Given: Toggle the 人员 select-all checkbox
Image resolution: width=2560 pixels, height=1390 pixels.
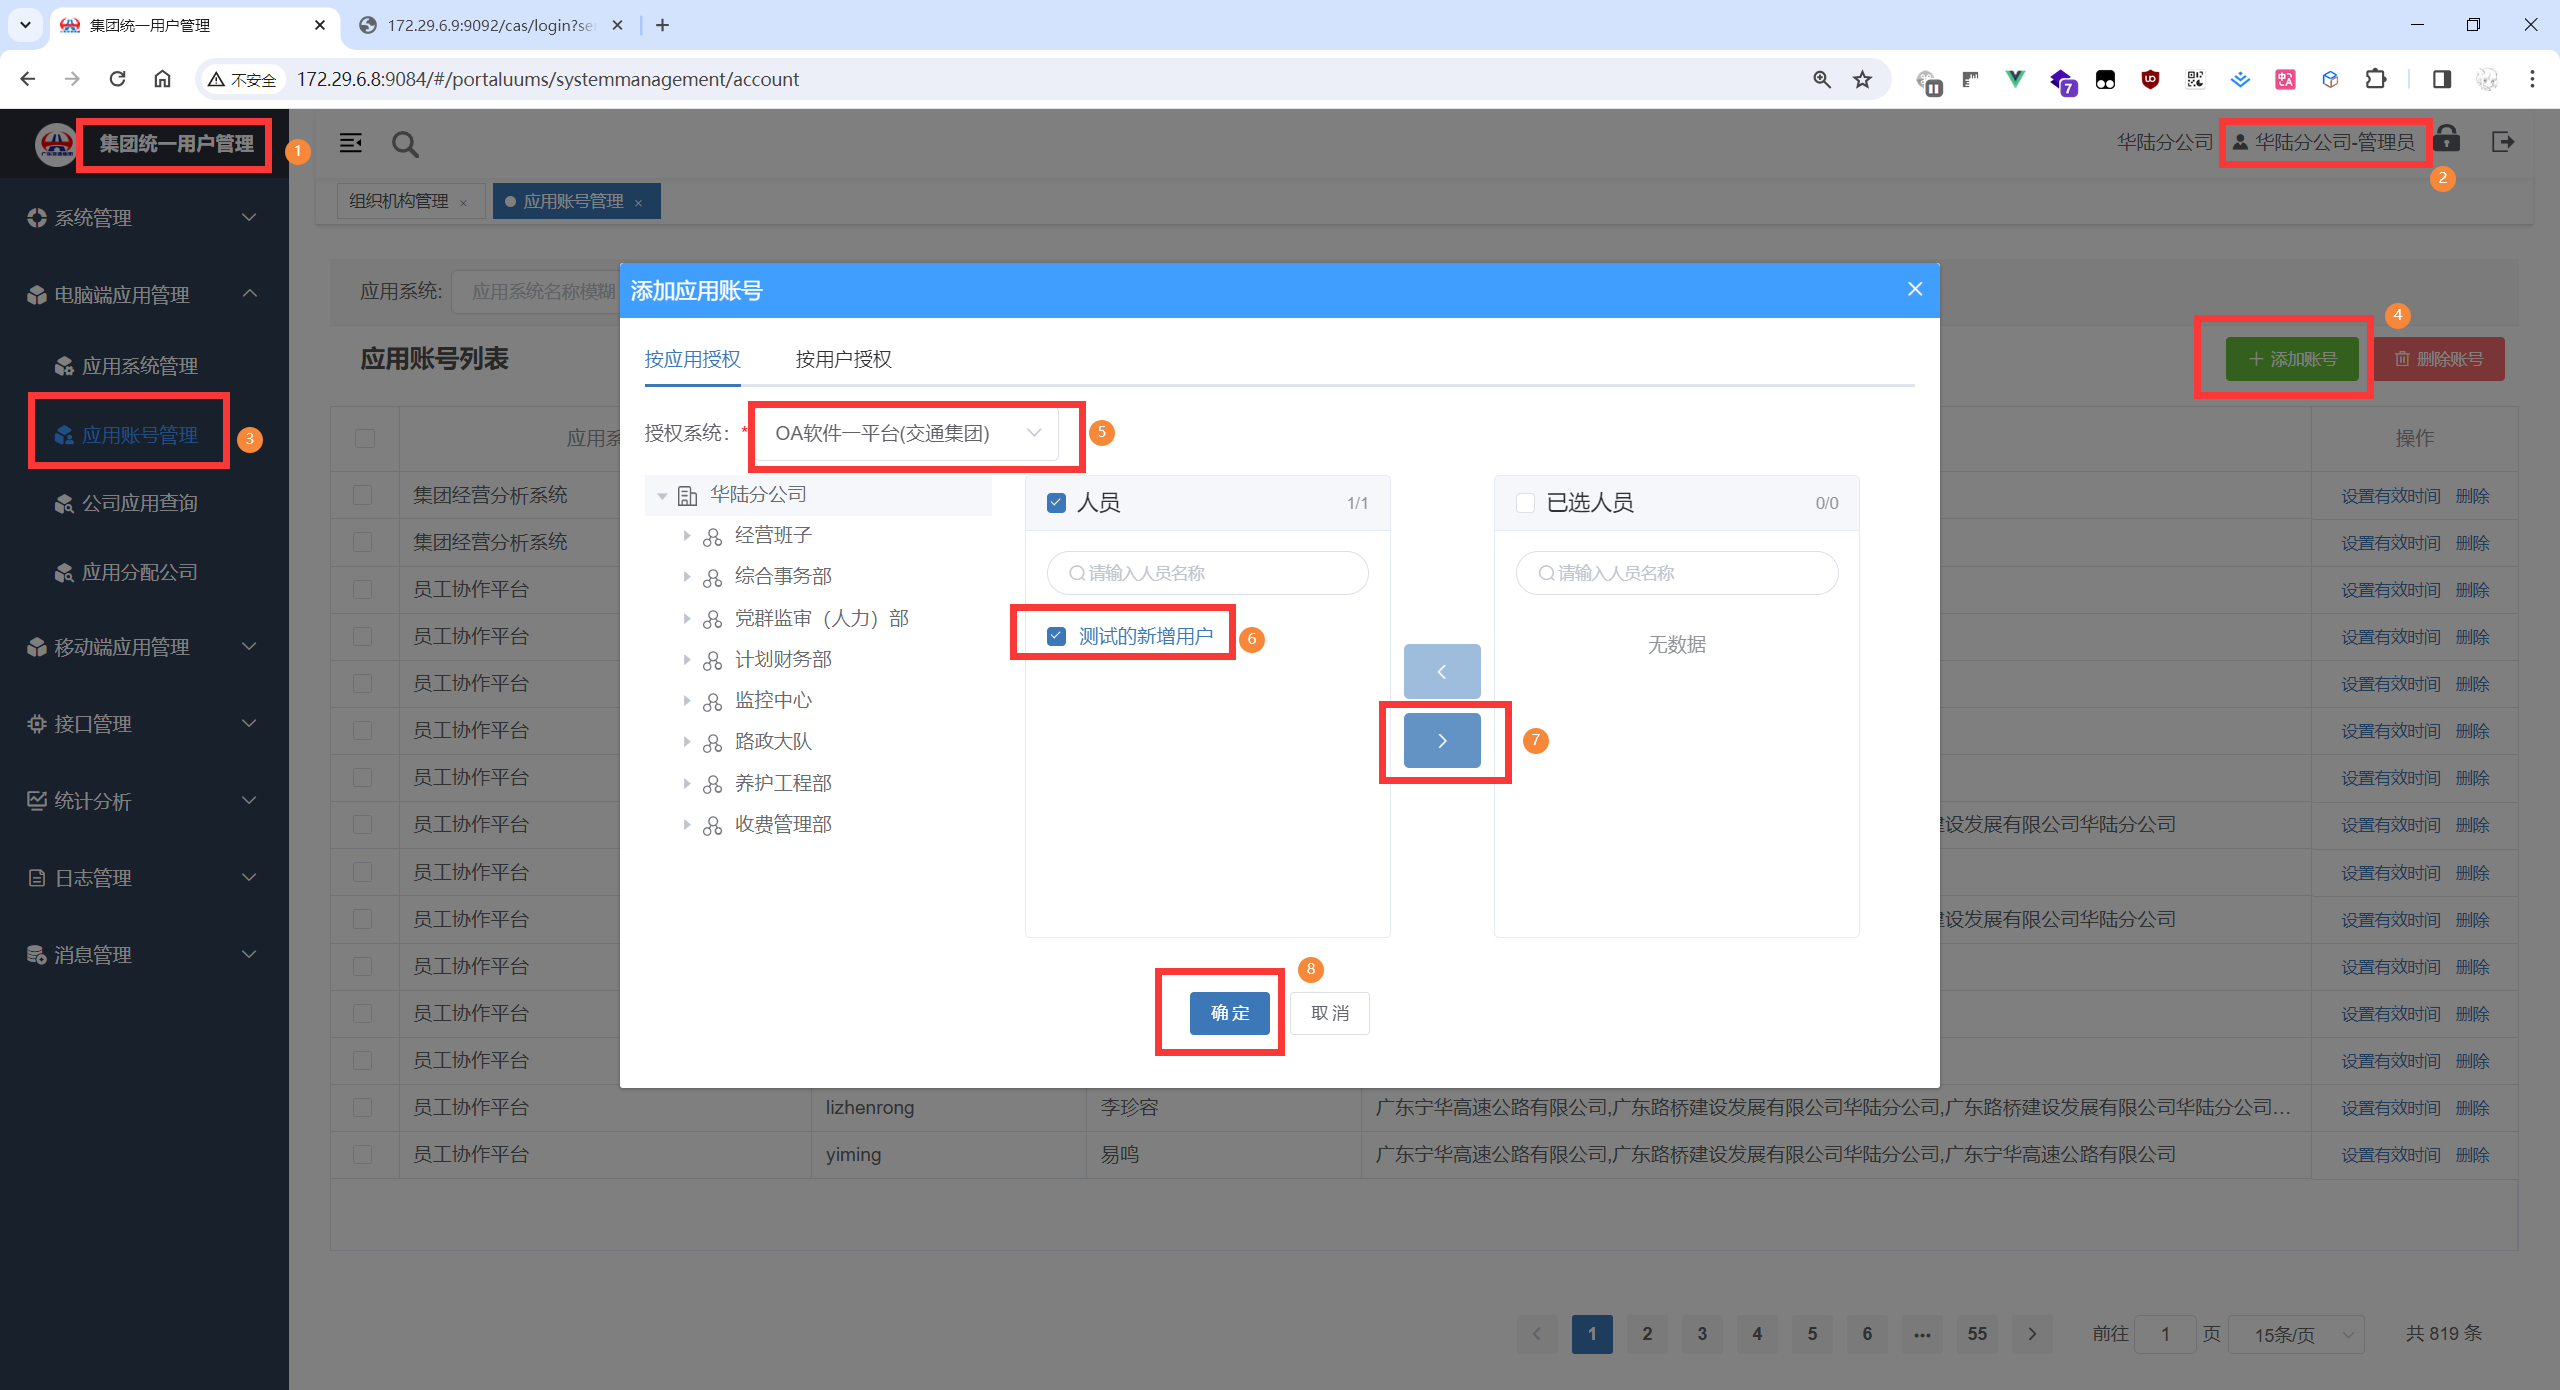Looking at the screenshot, I should tap(1056, 502).
